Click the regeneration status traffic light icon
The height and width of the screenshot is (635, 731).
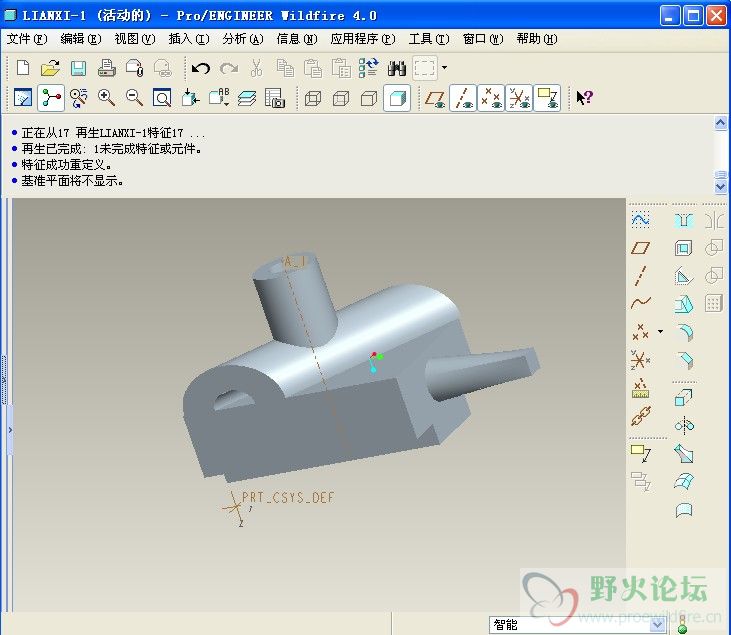[x=683, y=624]
